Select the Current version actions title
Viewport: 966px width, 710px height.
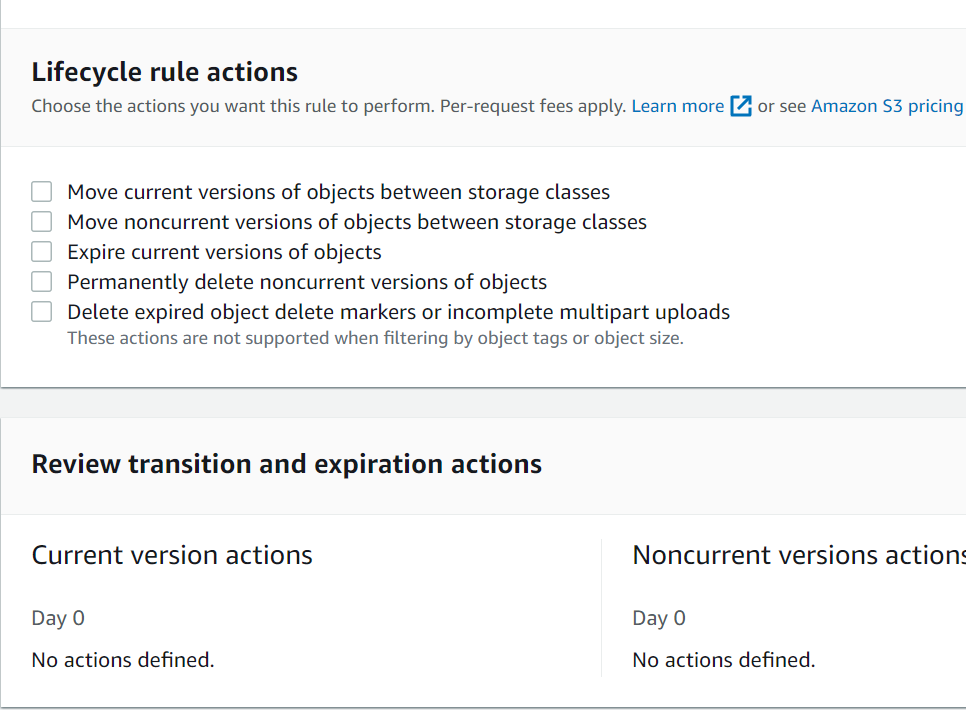tap(172, 555)
